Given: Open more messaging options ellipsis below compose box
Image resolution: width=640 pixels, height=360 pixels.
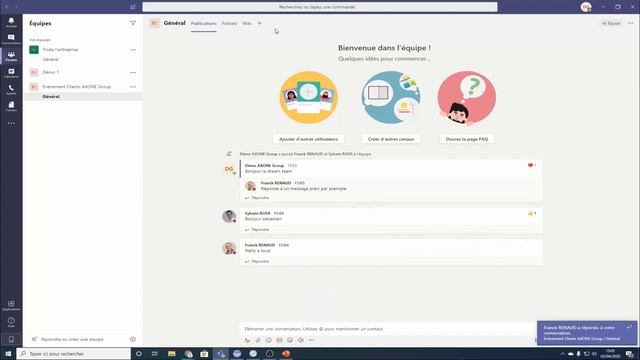Looking at the screenshot, I should click(x=311, y=340).
